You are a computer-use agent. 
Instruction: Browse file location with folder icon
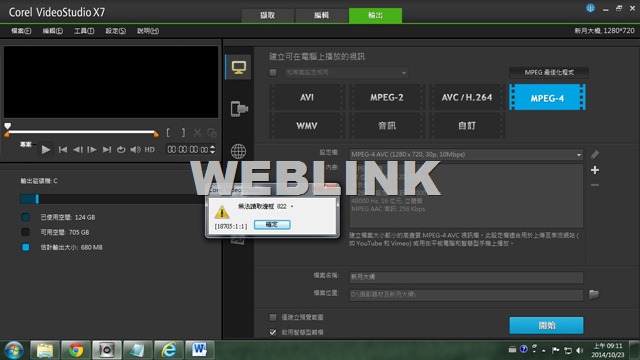(594, 294)
